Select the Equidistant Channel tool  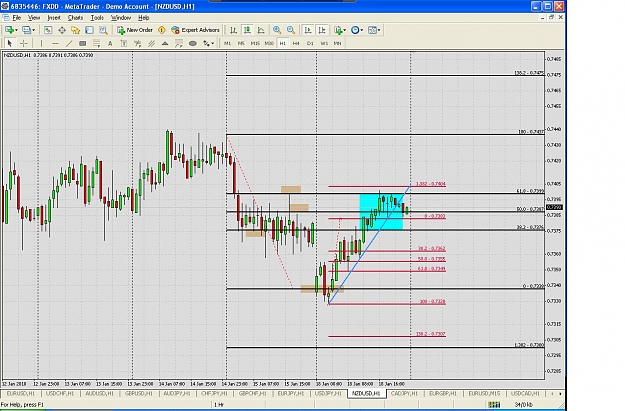click(x=151, y=43)
